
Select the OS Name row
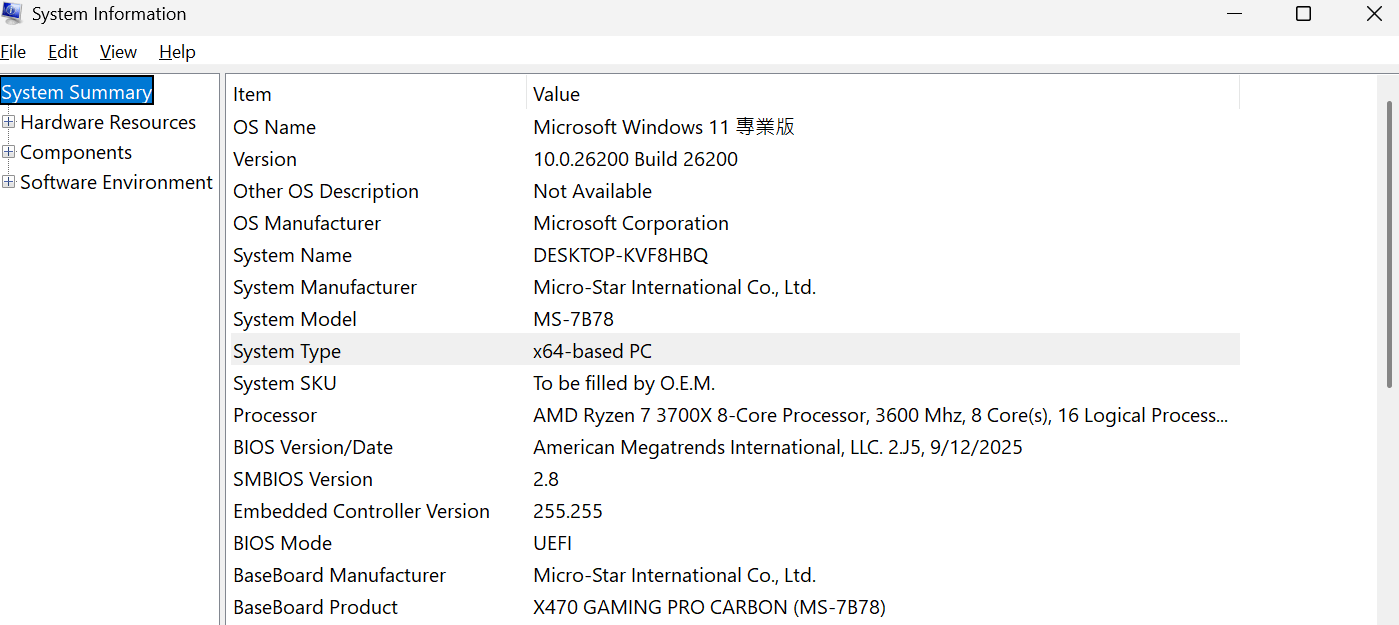tap(733, 127)
